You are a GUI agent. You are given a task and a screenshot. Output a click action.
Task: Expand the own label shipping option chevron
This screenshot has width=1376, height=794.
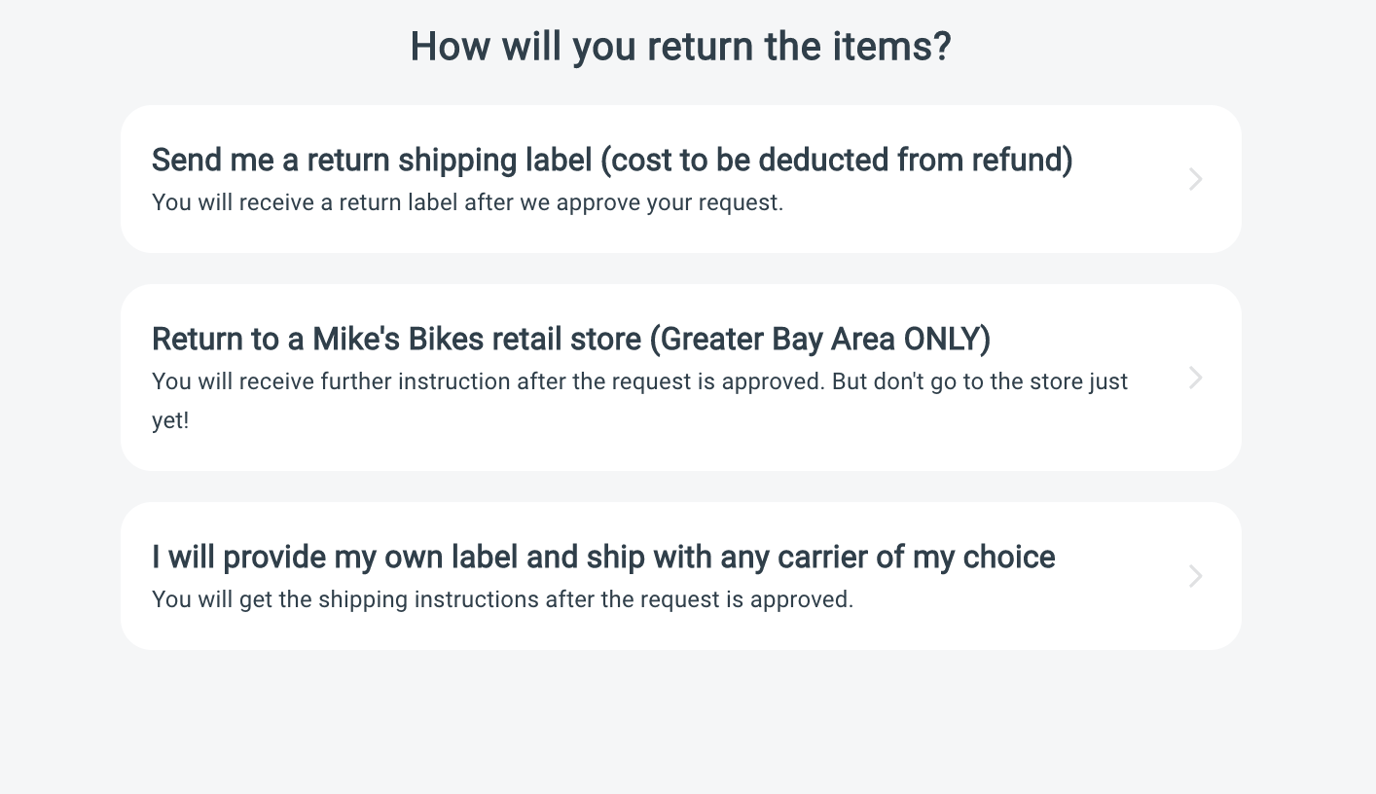(1195, 575)
